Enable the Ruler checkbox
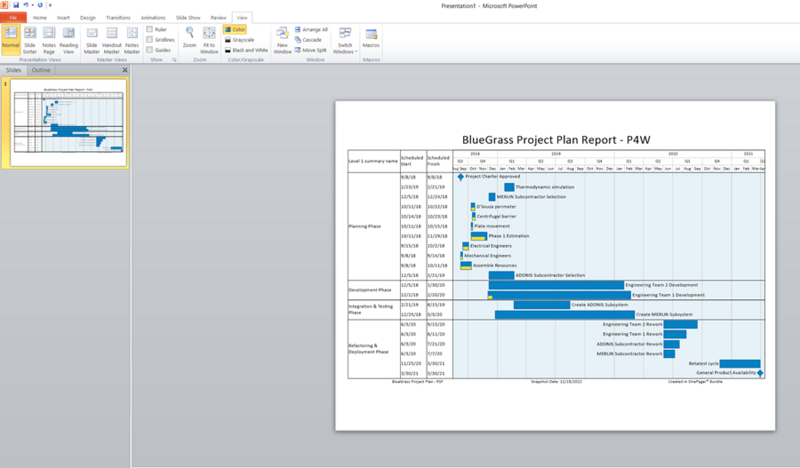 [x=149, y=30]
